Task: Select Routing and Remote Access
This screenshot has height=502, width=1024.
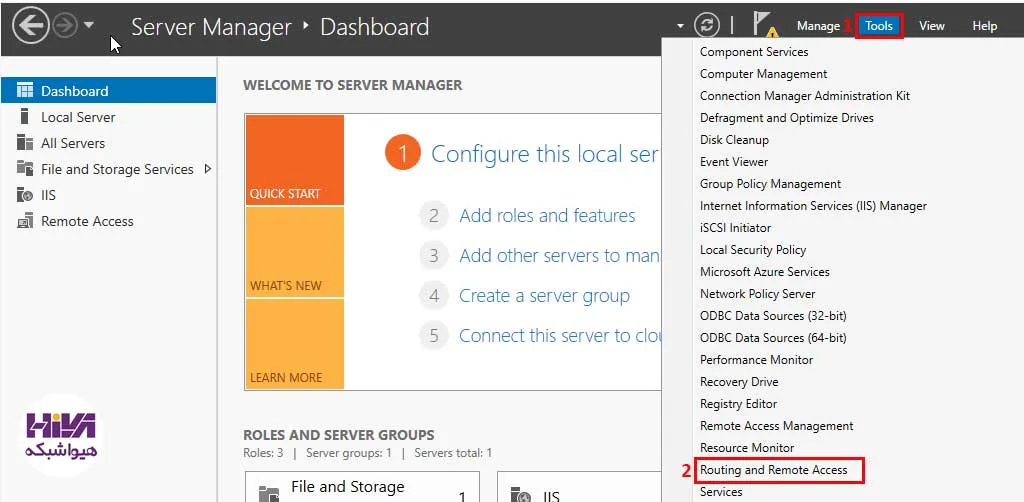Action: 773,470
